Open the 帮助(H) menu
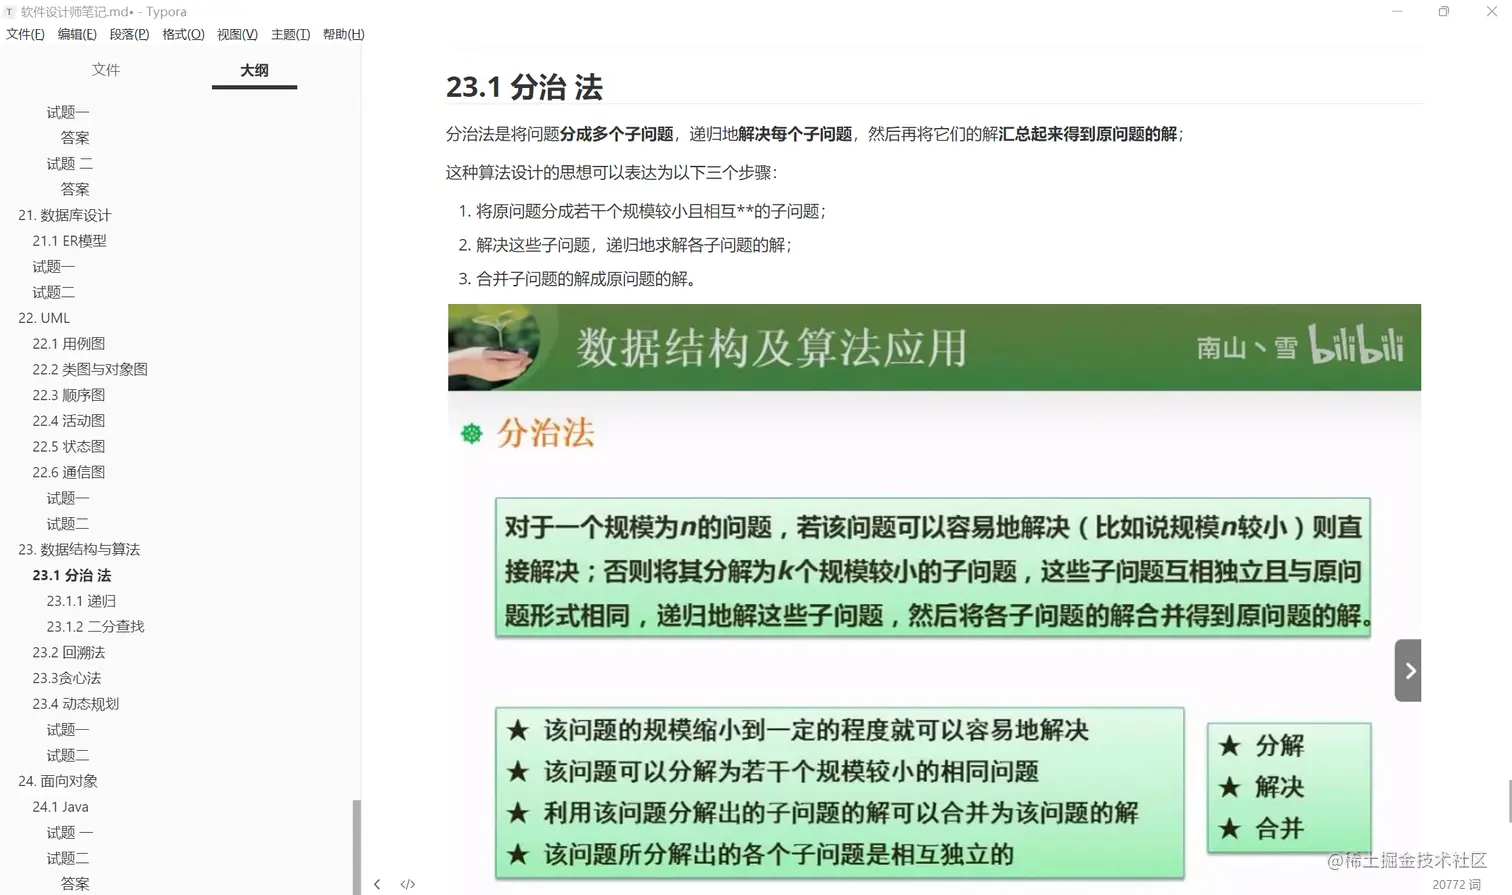This screenshot has width=1512, height=895. [x=343, y=34]
